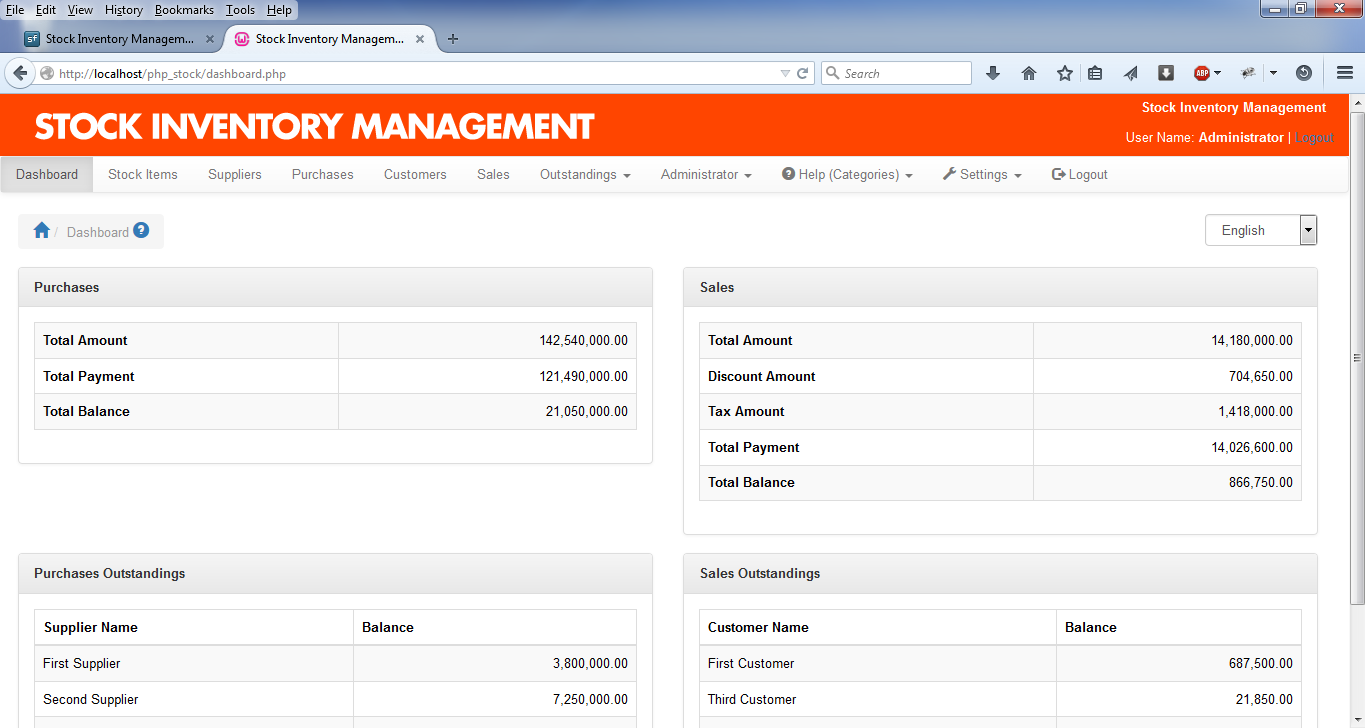Open the Settings dropdown in navbar
Image resolution: width=1365 pixels, height=728 pixels.
pos(982,174)
